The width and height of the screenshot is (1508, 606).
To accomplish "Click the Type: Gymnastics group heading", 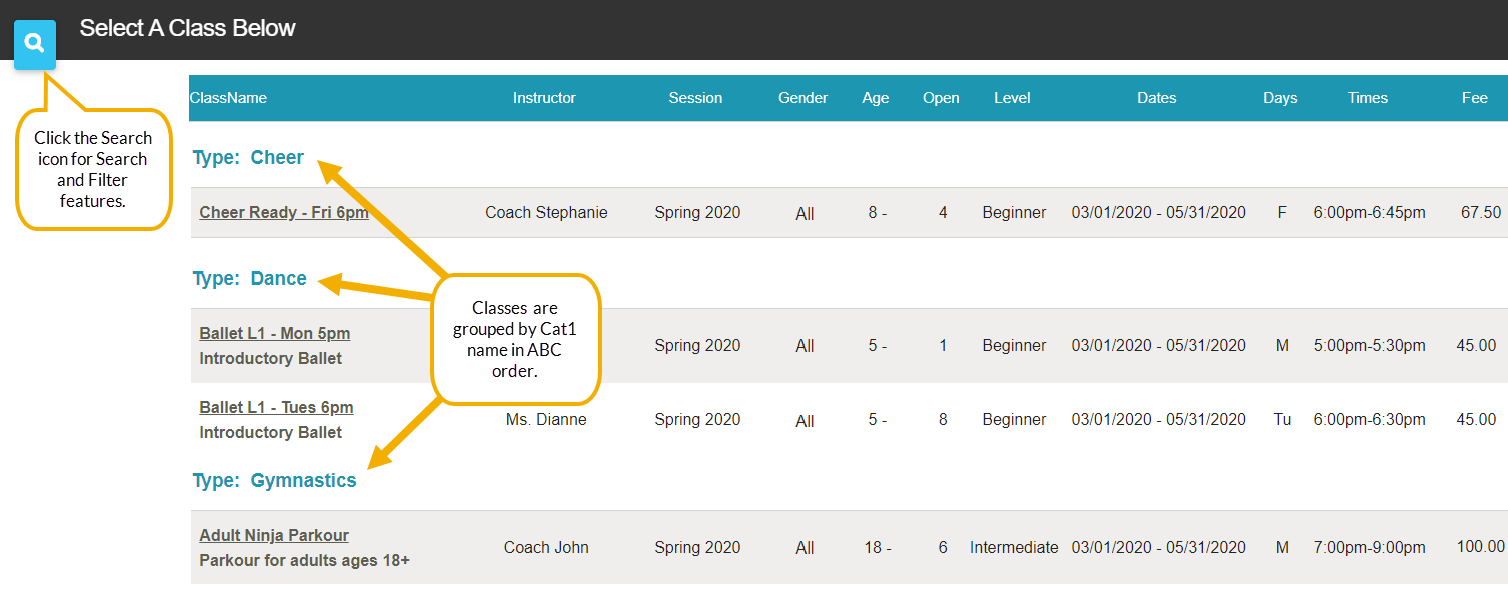I will (x=274, y=480).
